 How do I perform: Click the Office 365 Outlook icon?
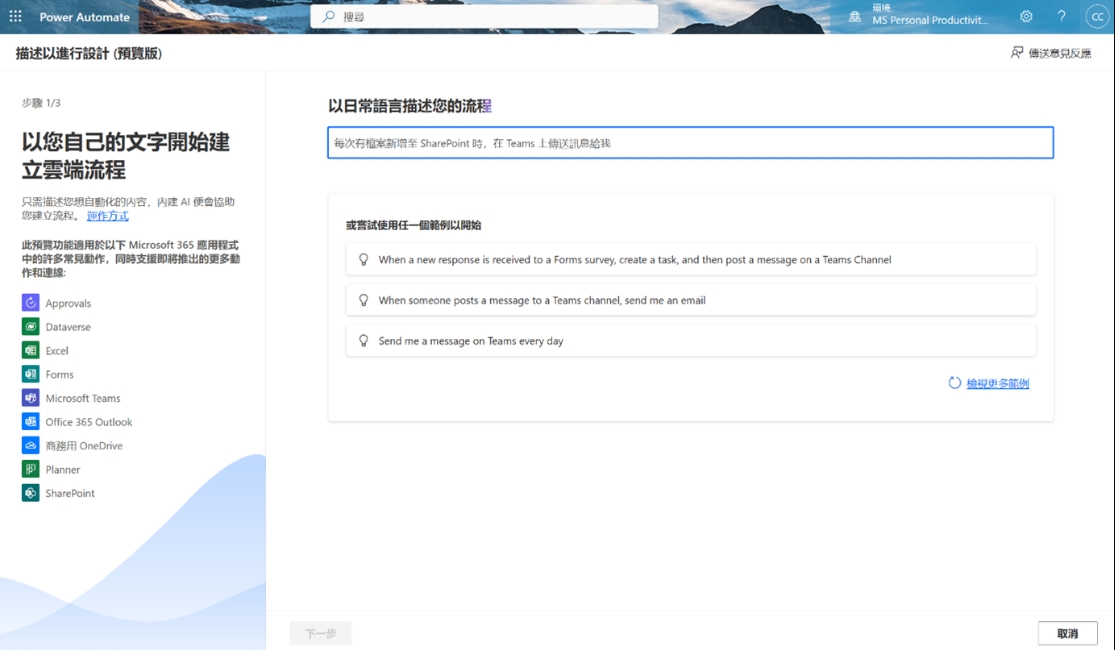[30, 422]
